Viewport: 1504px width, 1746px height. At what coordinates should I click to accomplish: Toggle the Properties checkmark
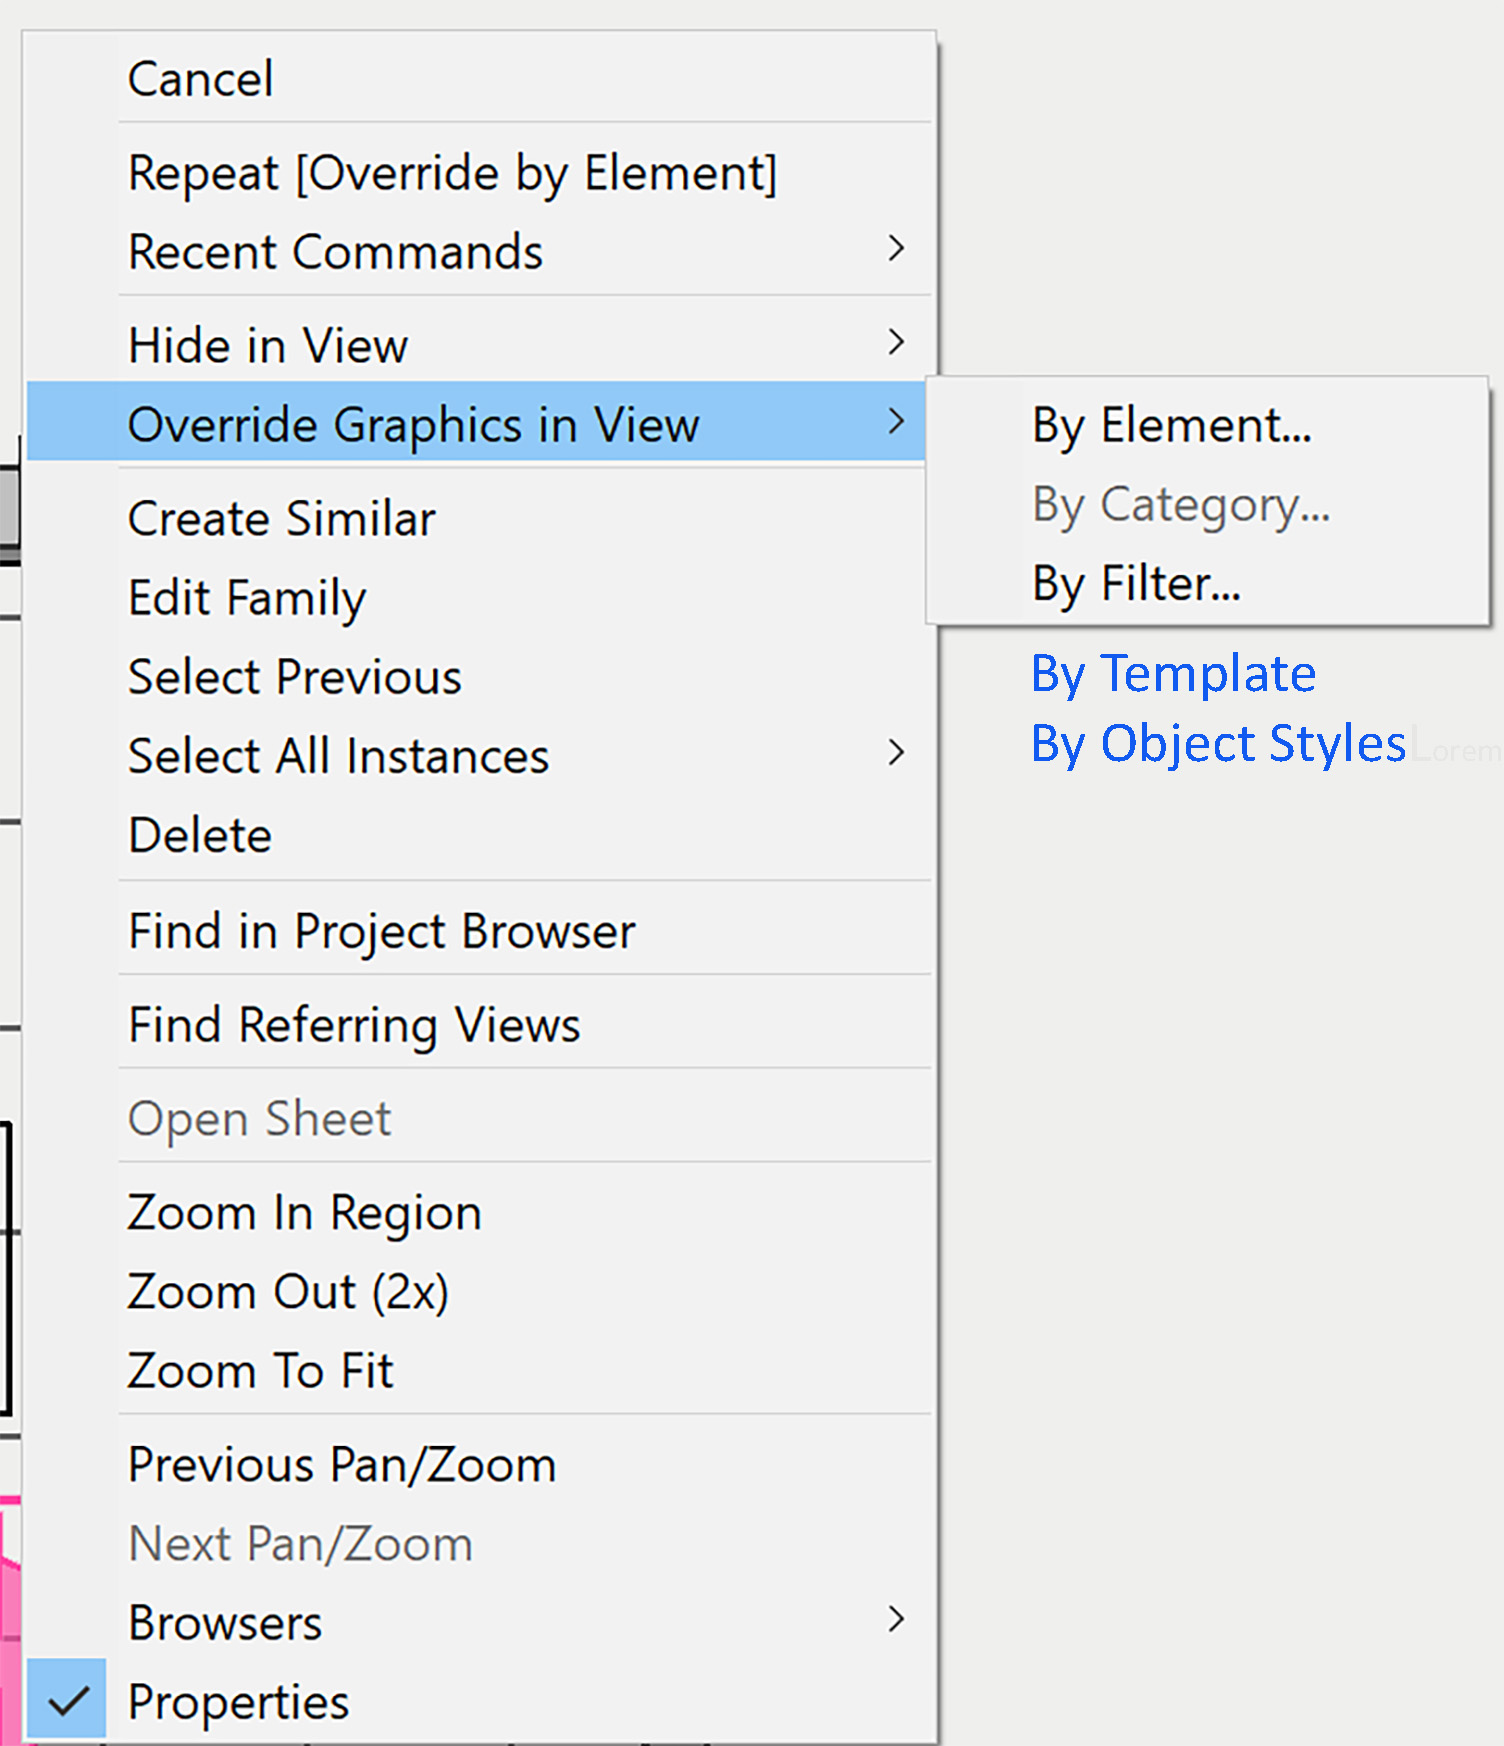pyautogui.click(x=237, y=1701)
